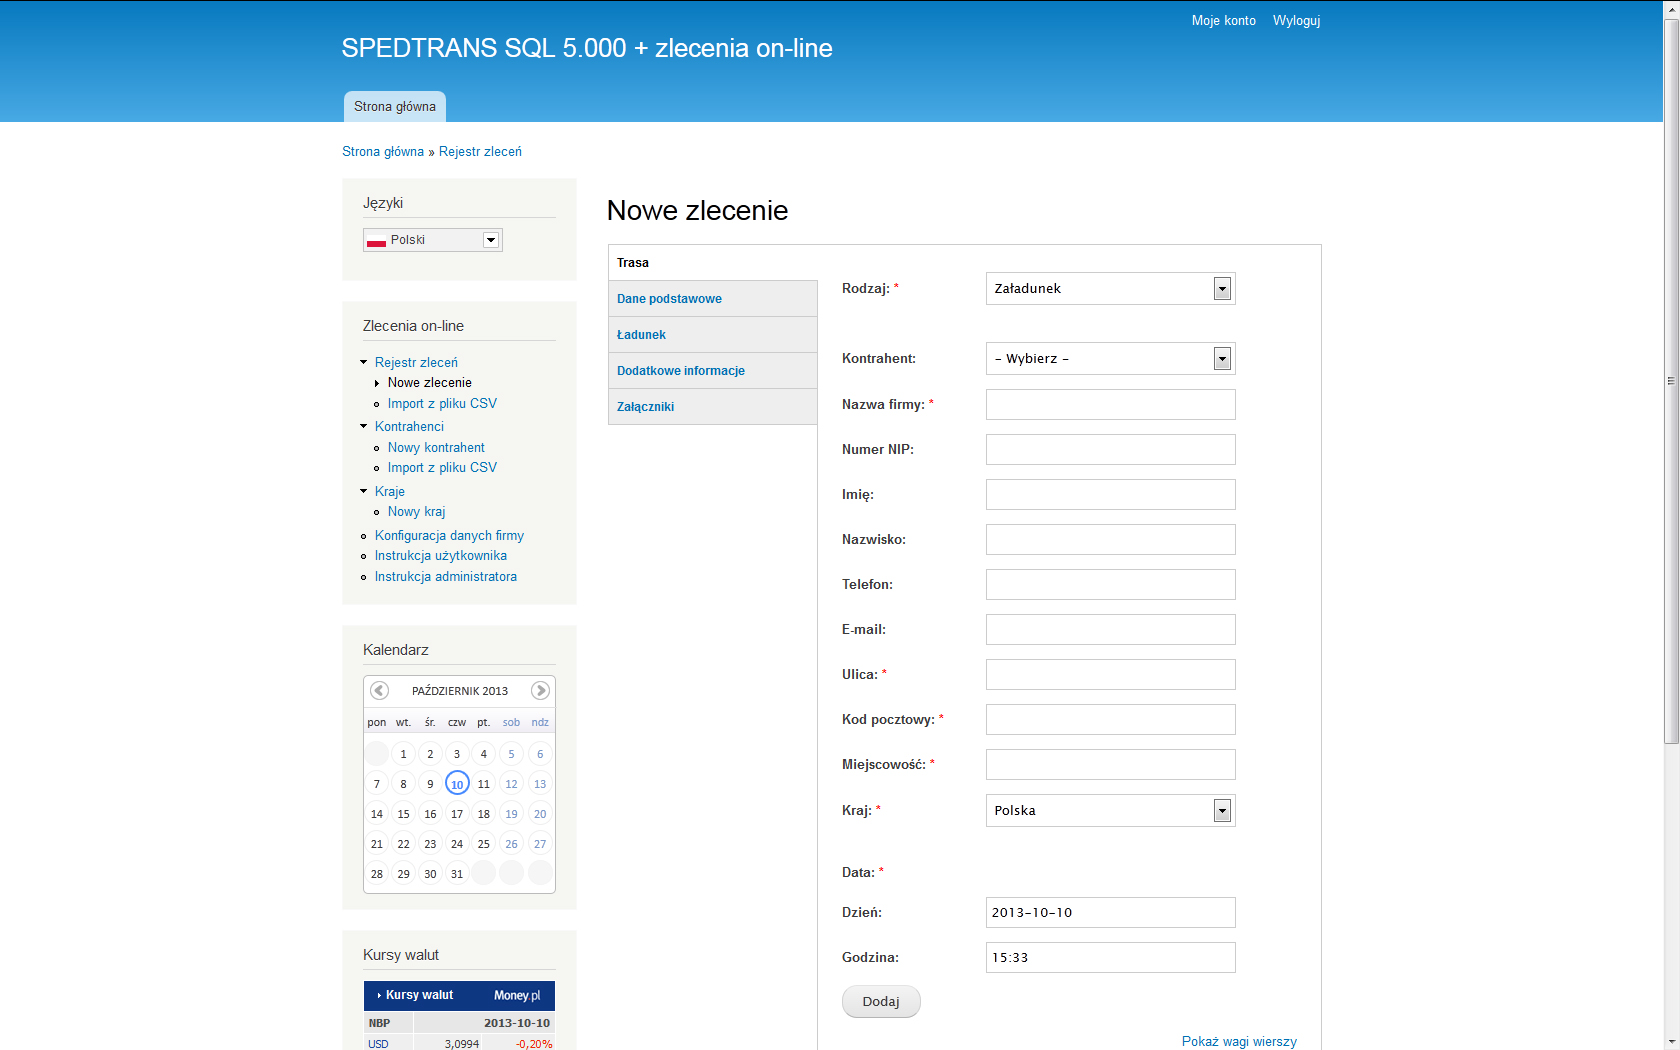The width and height of the screenshot is (1680, 1050).
Task: Open Import z pliku CSV under Kontrahenci
Action: (x=442, y=468)
